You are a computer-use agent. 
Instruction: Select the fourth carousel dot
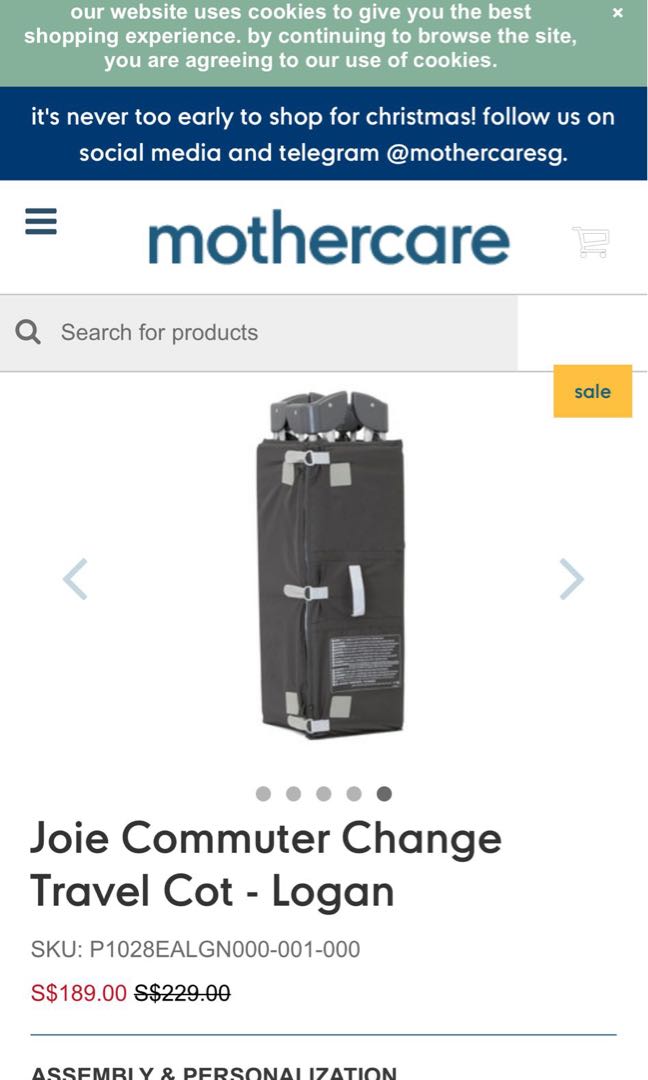click(x=354, y=793)
